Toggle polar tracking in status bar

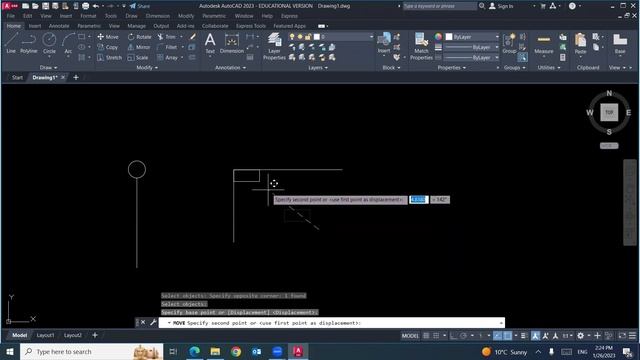(x=463, y=336)
